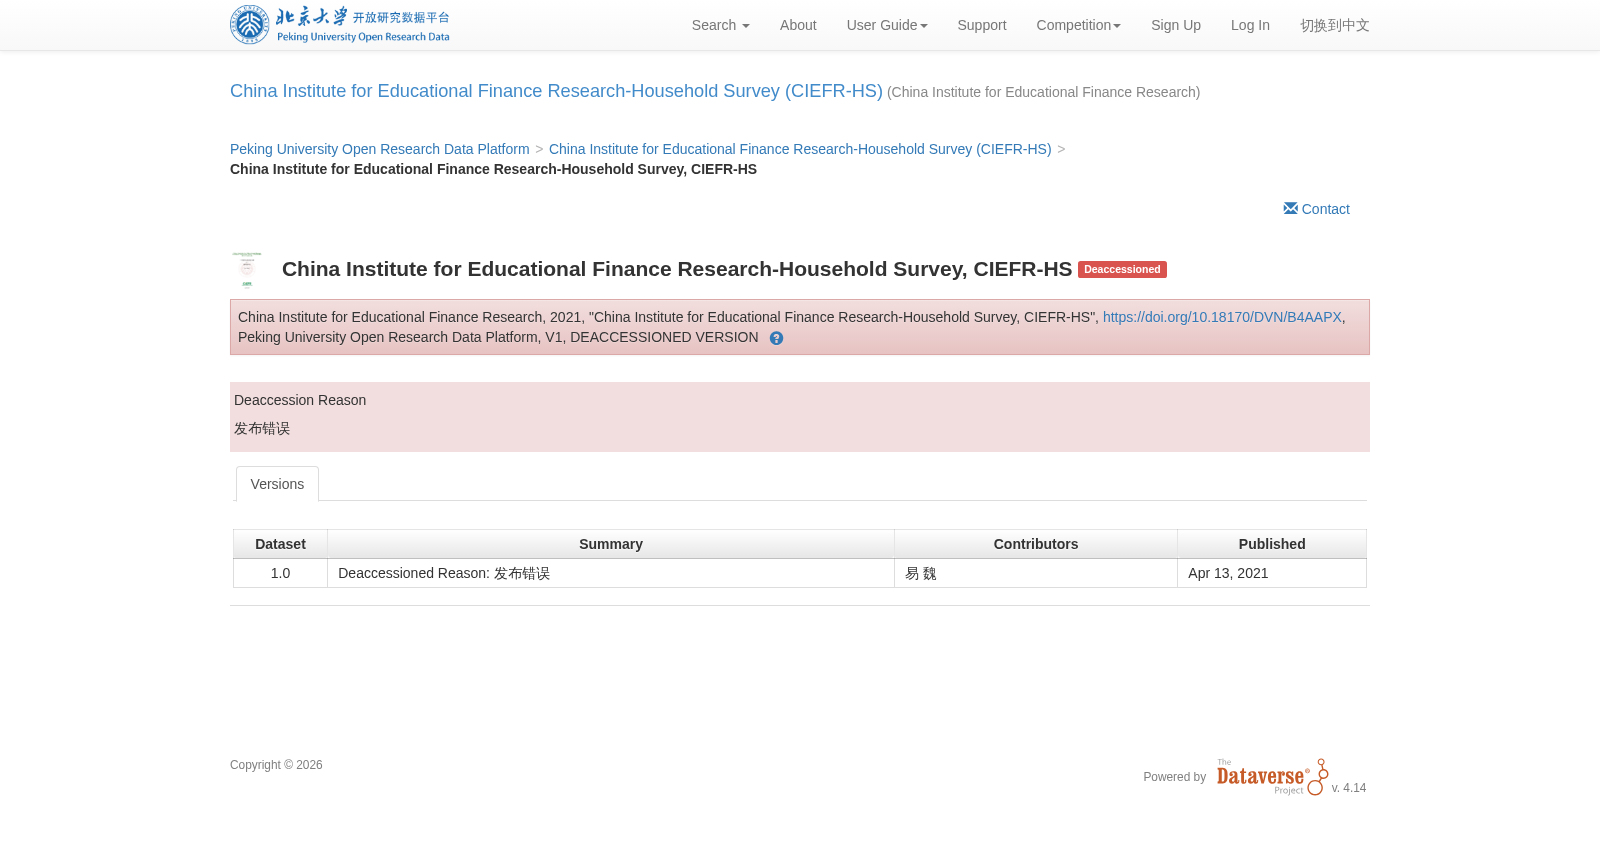This screenshot has width=1600, height=857.
Task: Click the Summary column header
Action: pos(611,544)
